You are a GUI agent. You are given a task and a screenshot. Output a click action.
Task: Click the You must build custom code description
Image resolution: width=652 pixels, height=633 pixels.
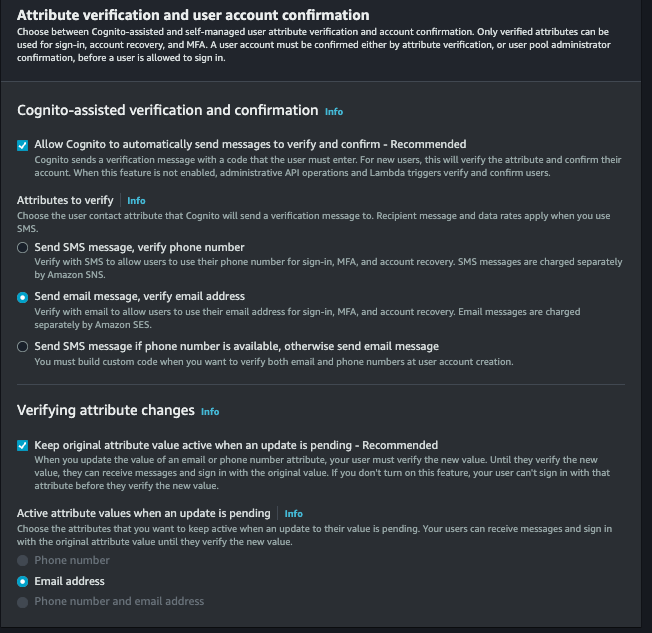[274, 362]
